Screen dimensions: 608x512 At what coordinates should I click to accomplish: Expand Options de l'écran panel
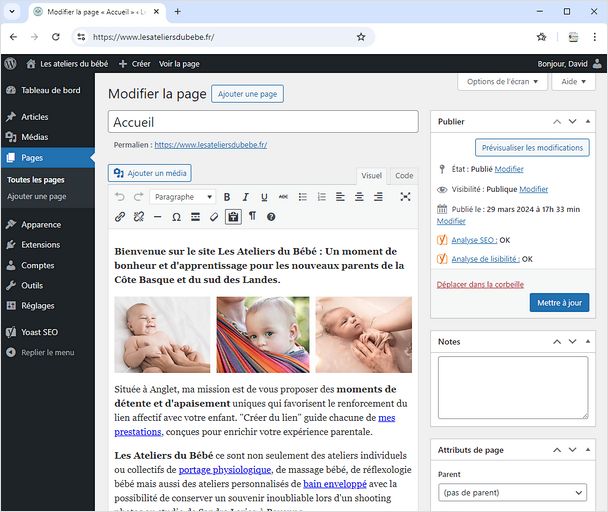click(502, 81)
